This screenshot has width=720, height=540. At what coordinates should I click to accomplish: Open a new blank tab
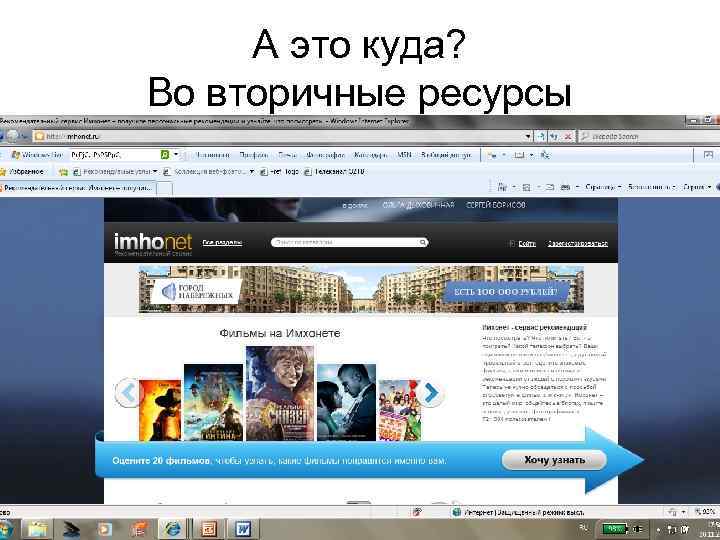click(165, 188)
